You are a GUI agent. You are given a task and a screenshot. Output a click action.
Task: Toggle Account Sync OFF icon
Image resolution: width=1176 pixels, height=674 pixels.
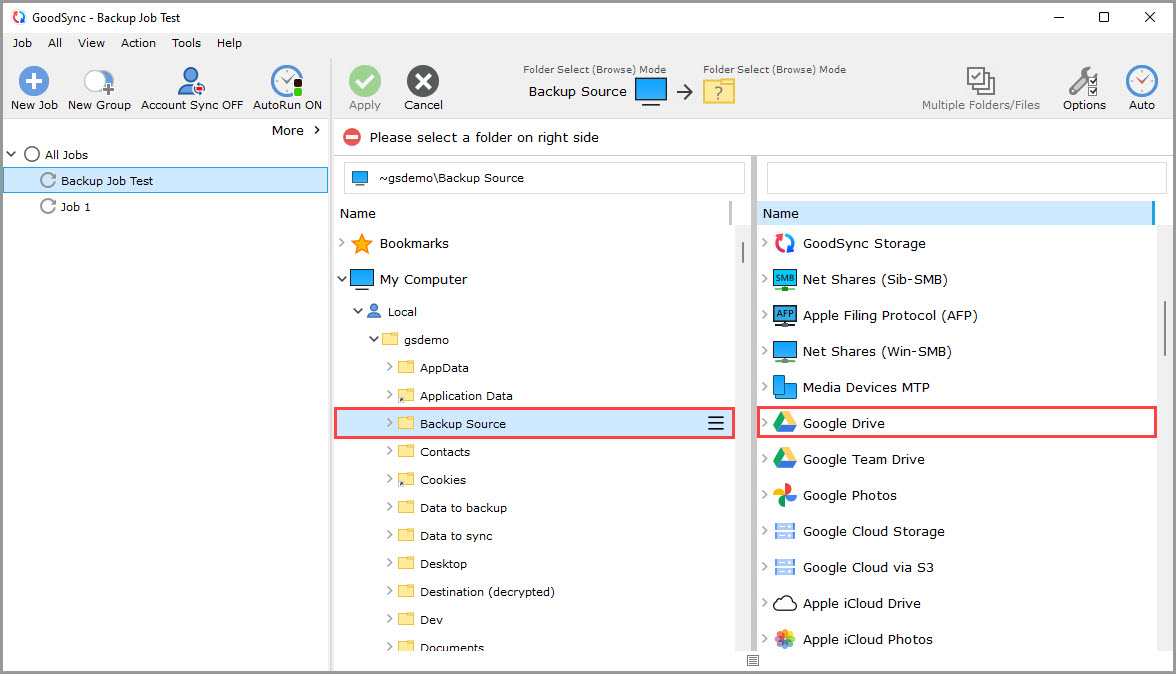point(191,81)
